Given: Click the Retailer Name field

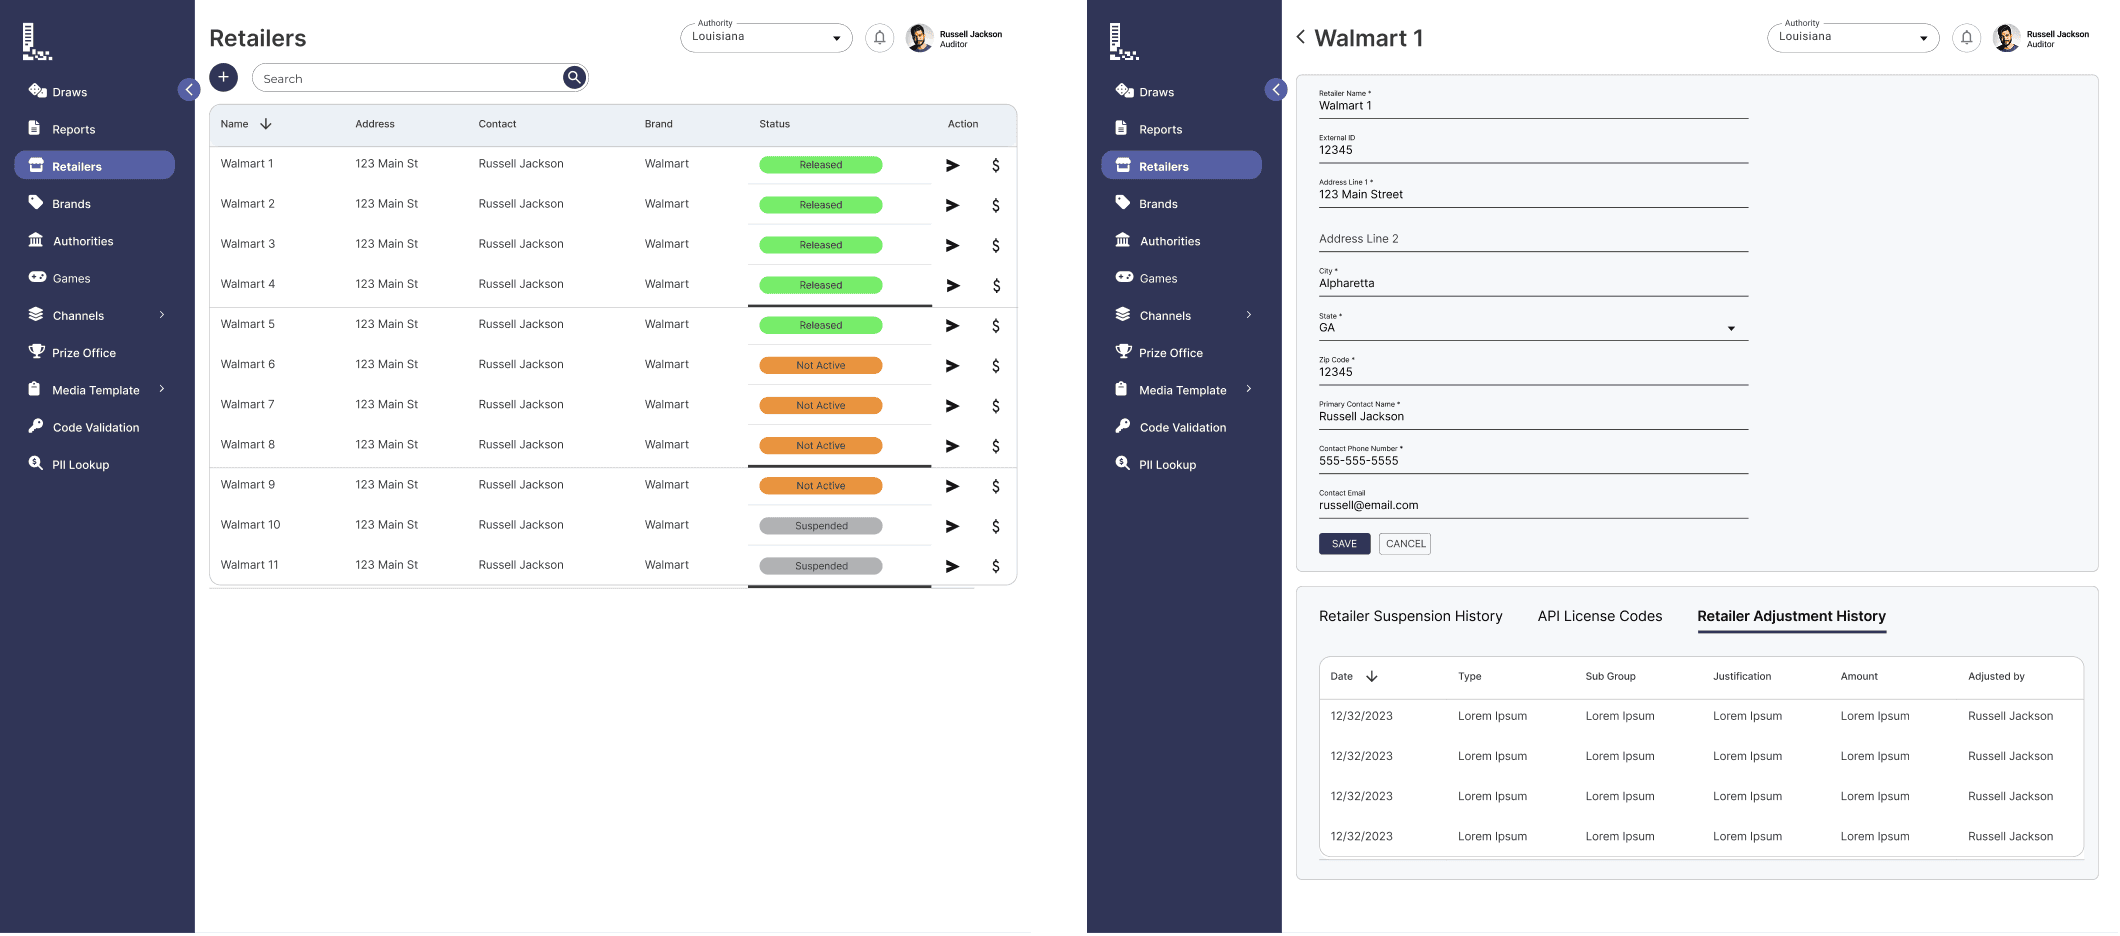Looking at the screenshot, I should pyautogui.click(x=1533, y=104).
